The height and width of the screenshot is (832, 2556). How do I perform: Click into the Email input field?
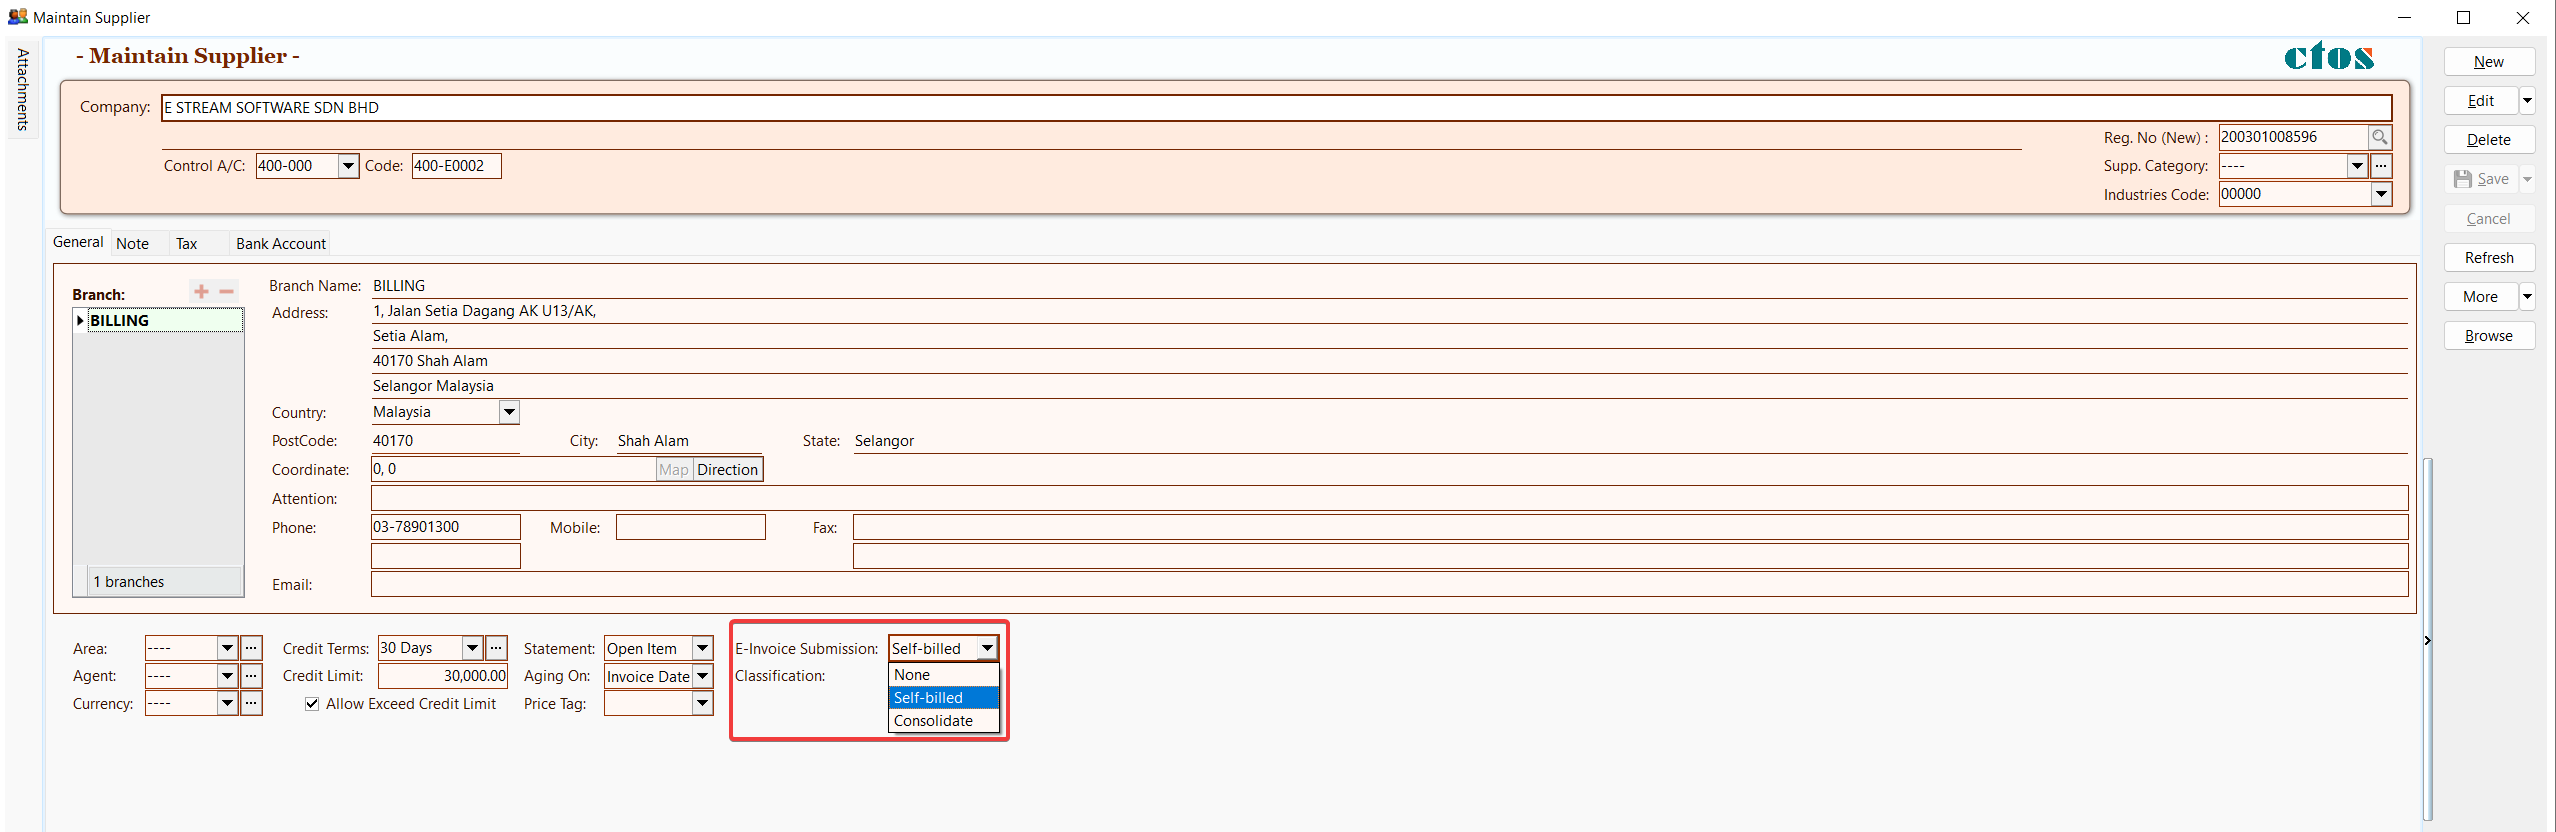[1388, 585]
